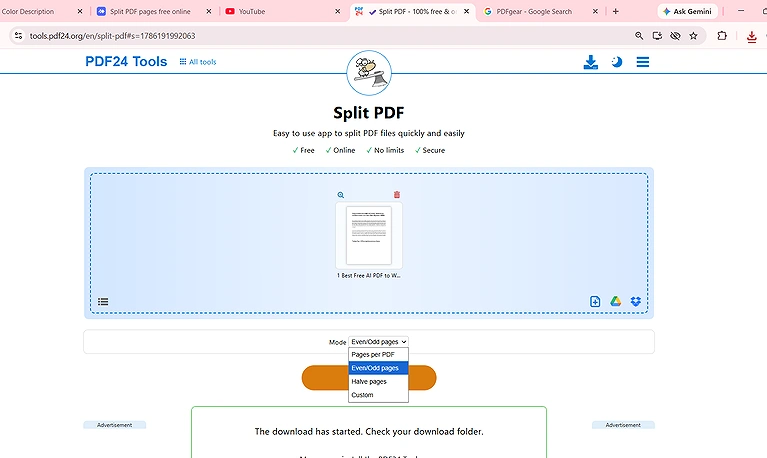Close the YouTube tab

338,11
